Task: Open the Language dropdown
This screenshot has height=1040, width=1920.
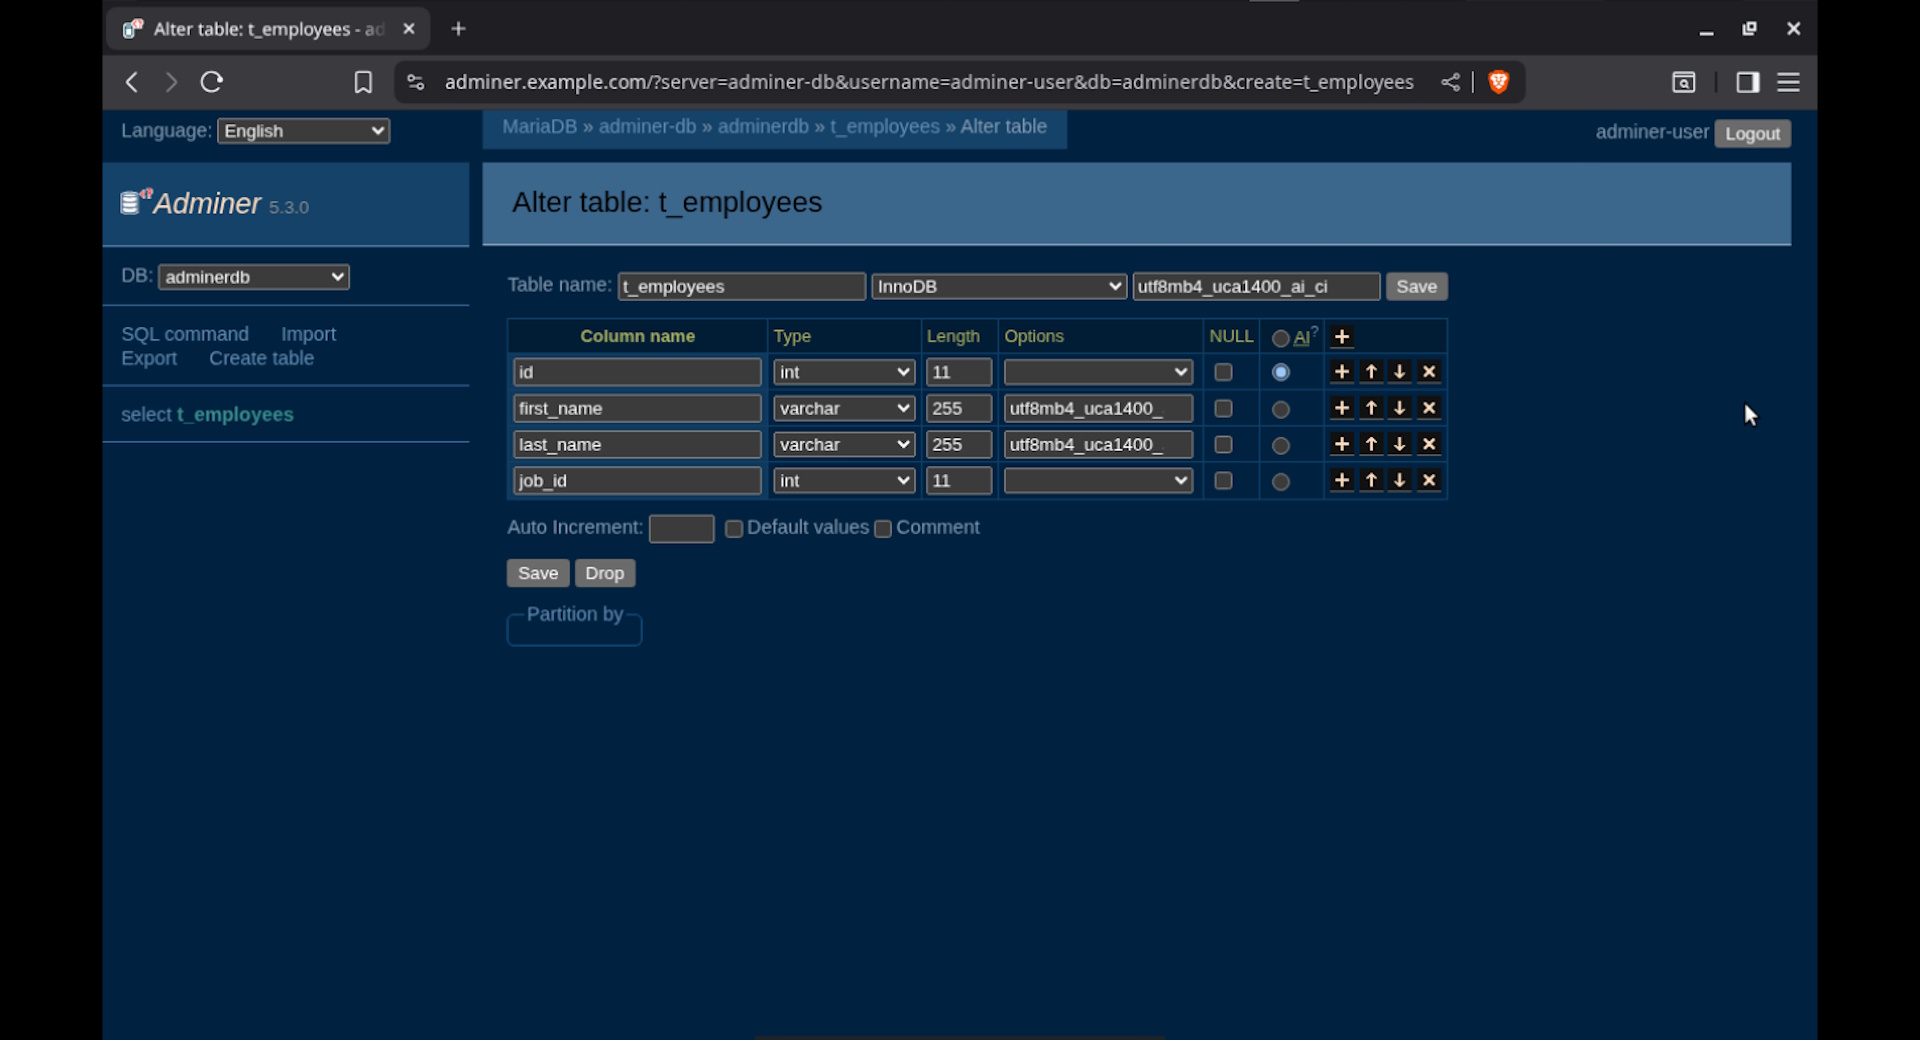Action: (x=303, y=131)
